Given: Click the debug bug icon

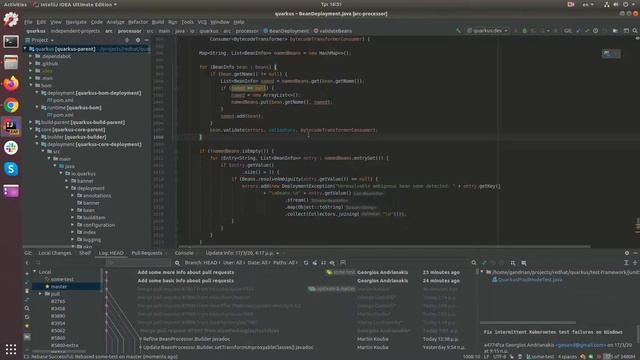Looking at the screenshot, I should [524, 31].
